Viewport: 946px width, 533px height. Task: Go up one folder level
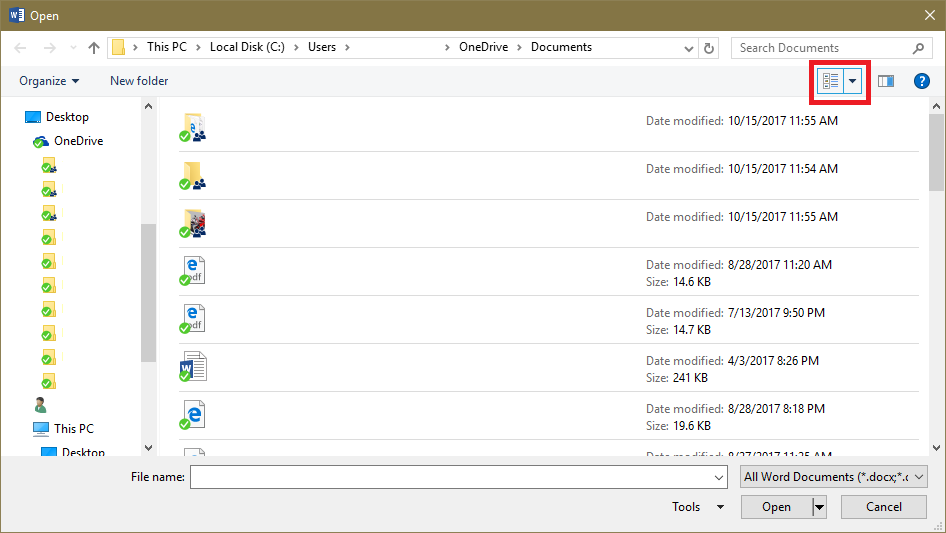[94, 48]
